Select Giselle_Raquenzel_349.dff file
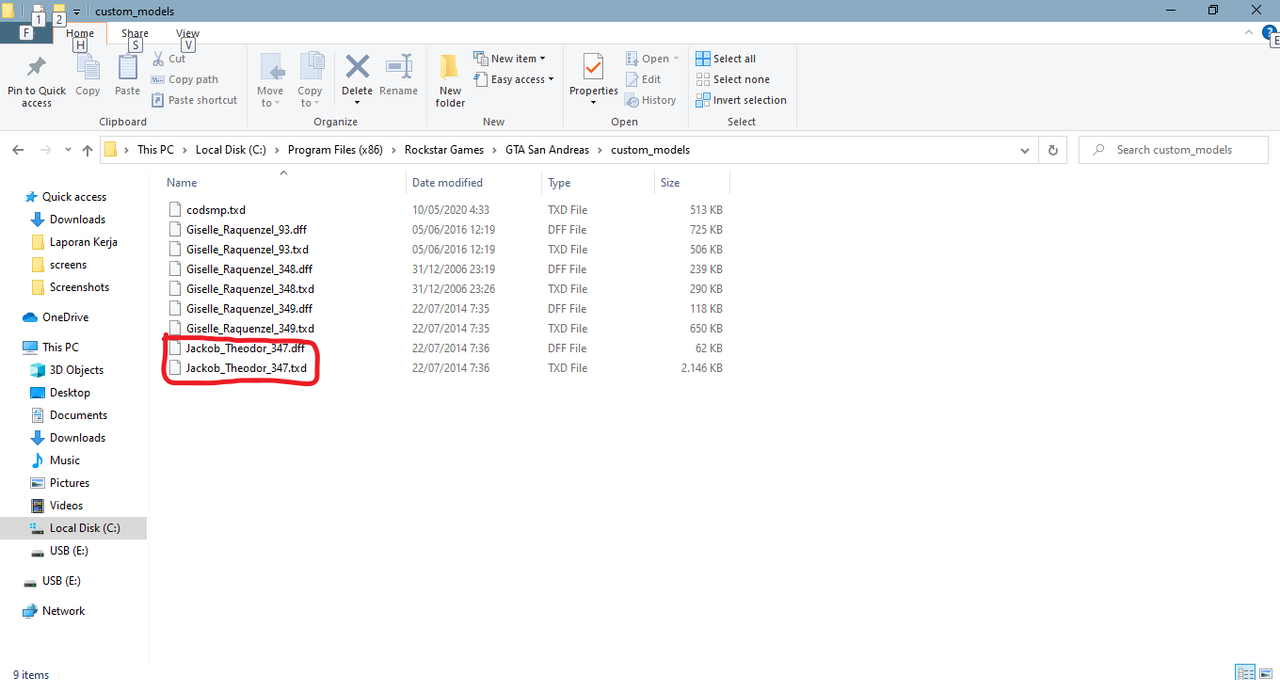Image resolution: width=1280 pixels, height=680 pixels. 249,309
